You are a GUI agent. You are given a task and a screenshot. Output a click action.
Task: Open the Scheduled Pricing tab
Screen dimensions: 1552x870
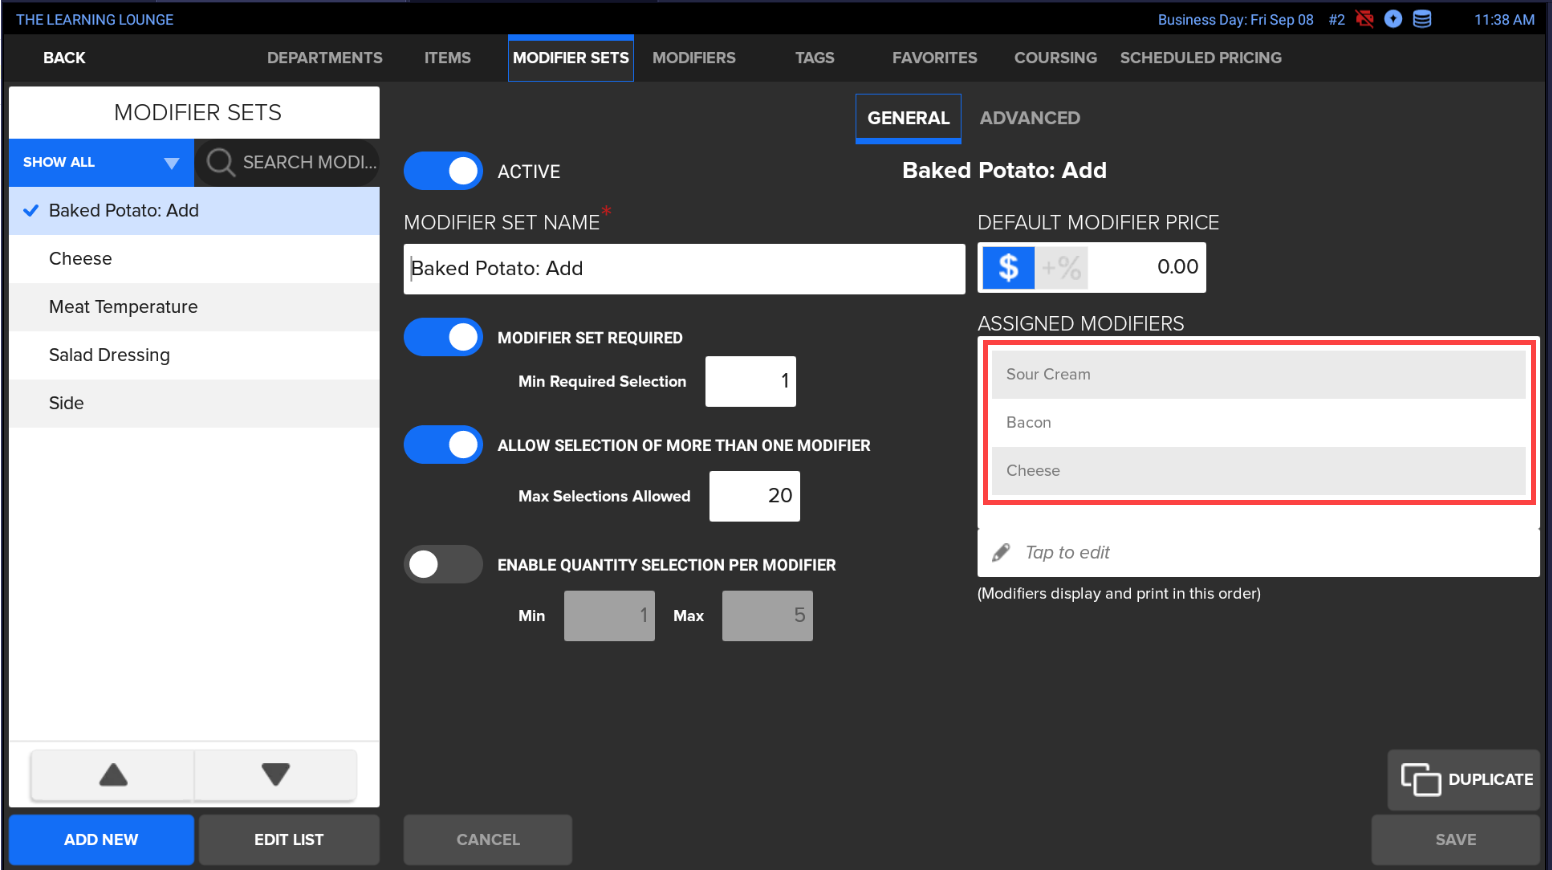(x=1200, y=58)
